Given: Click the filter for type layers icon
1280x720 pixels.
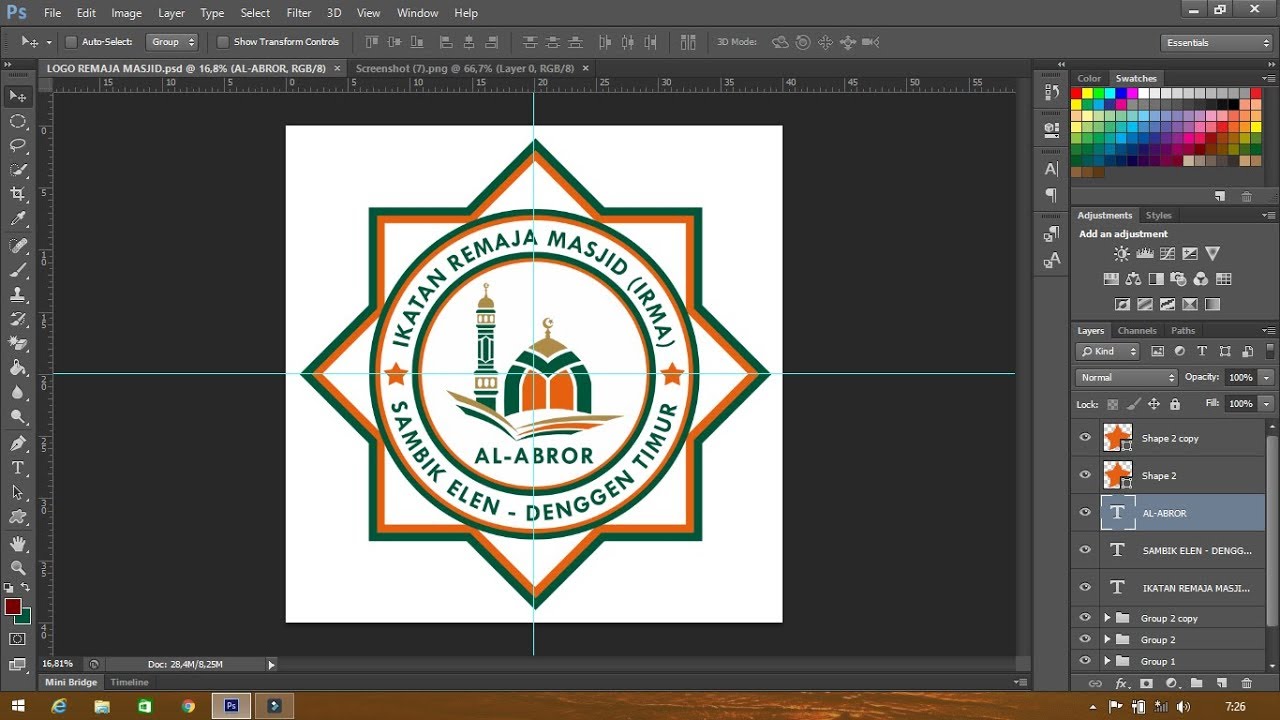Looking at the screenshot, I should [x=1202, y=351].
